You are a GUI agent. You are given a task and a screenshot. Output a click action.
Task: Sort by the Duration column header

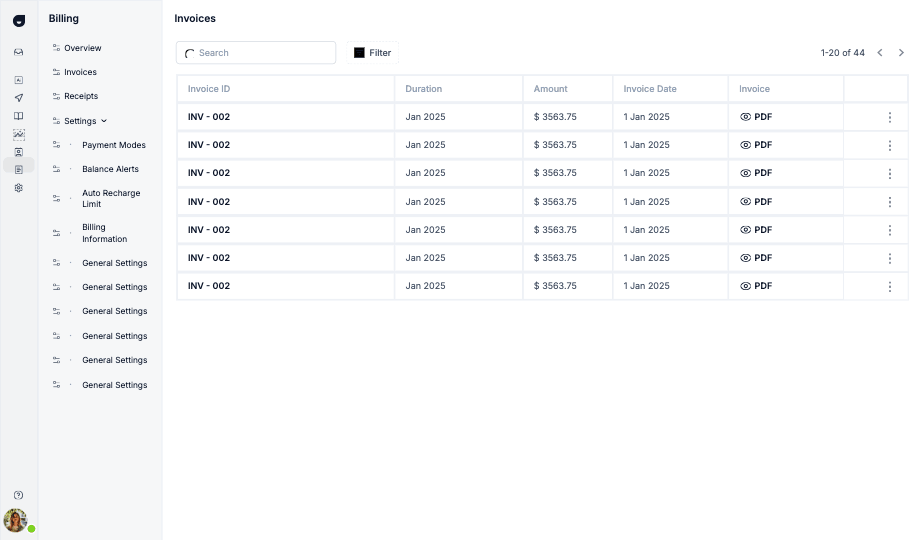pyautogui.click(x=423, y=89)
